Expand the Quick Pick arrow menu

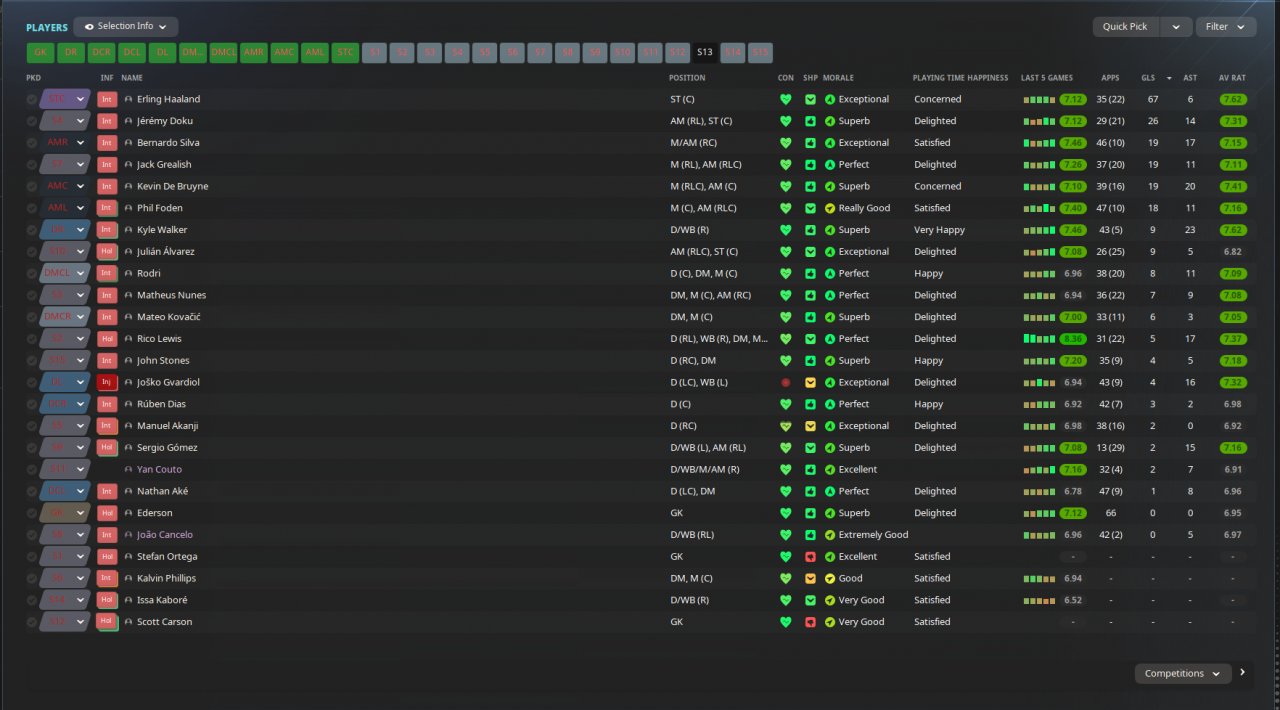click(1176, 27)
